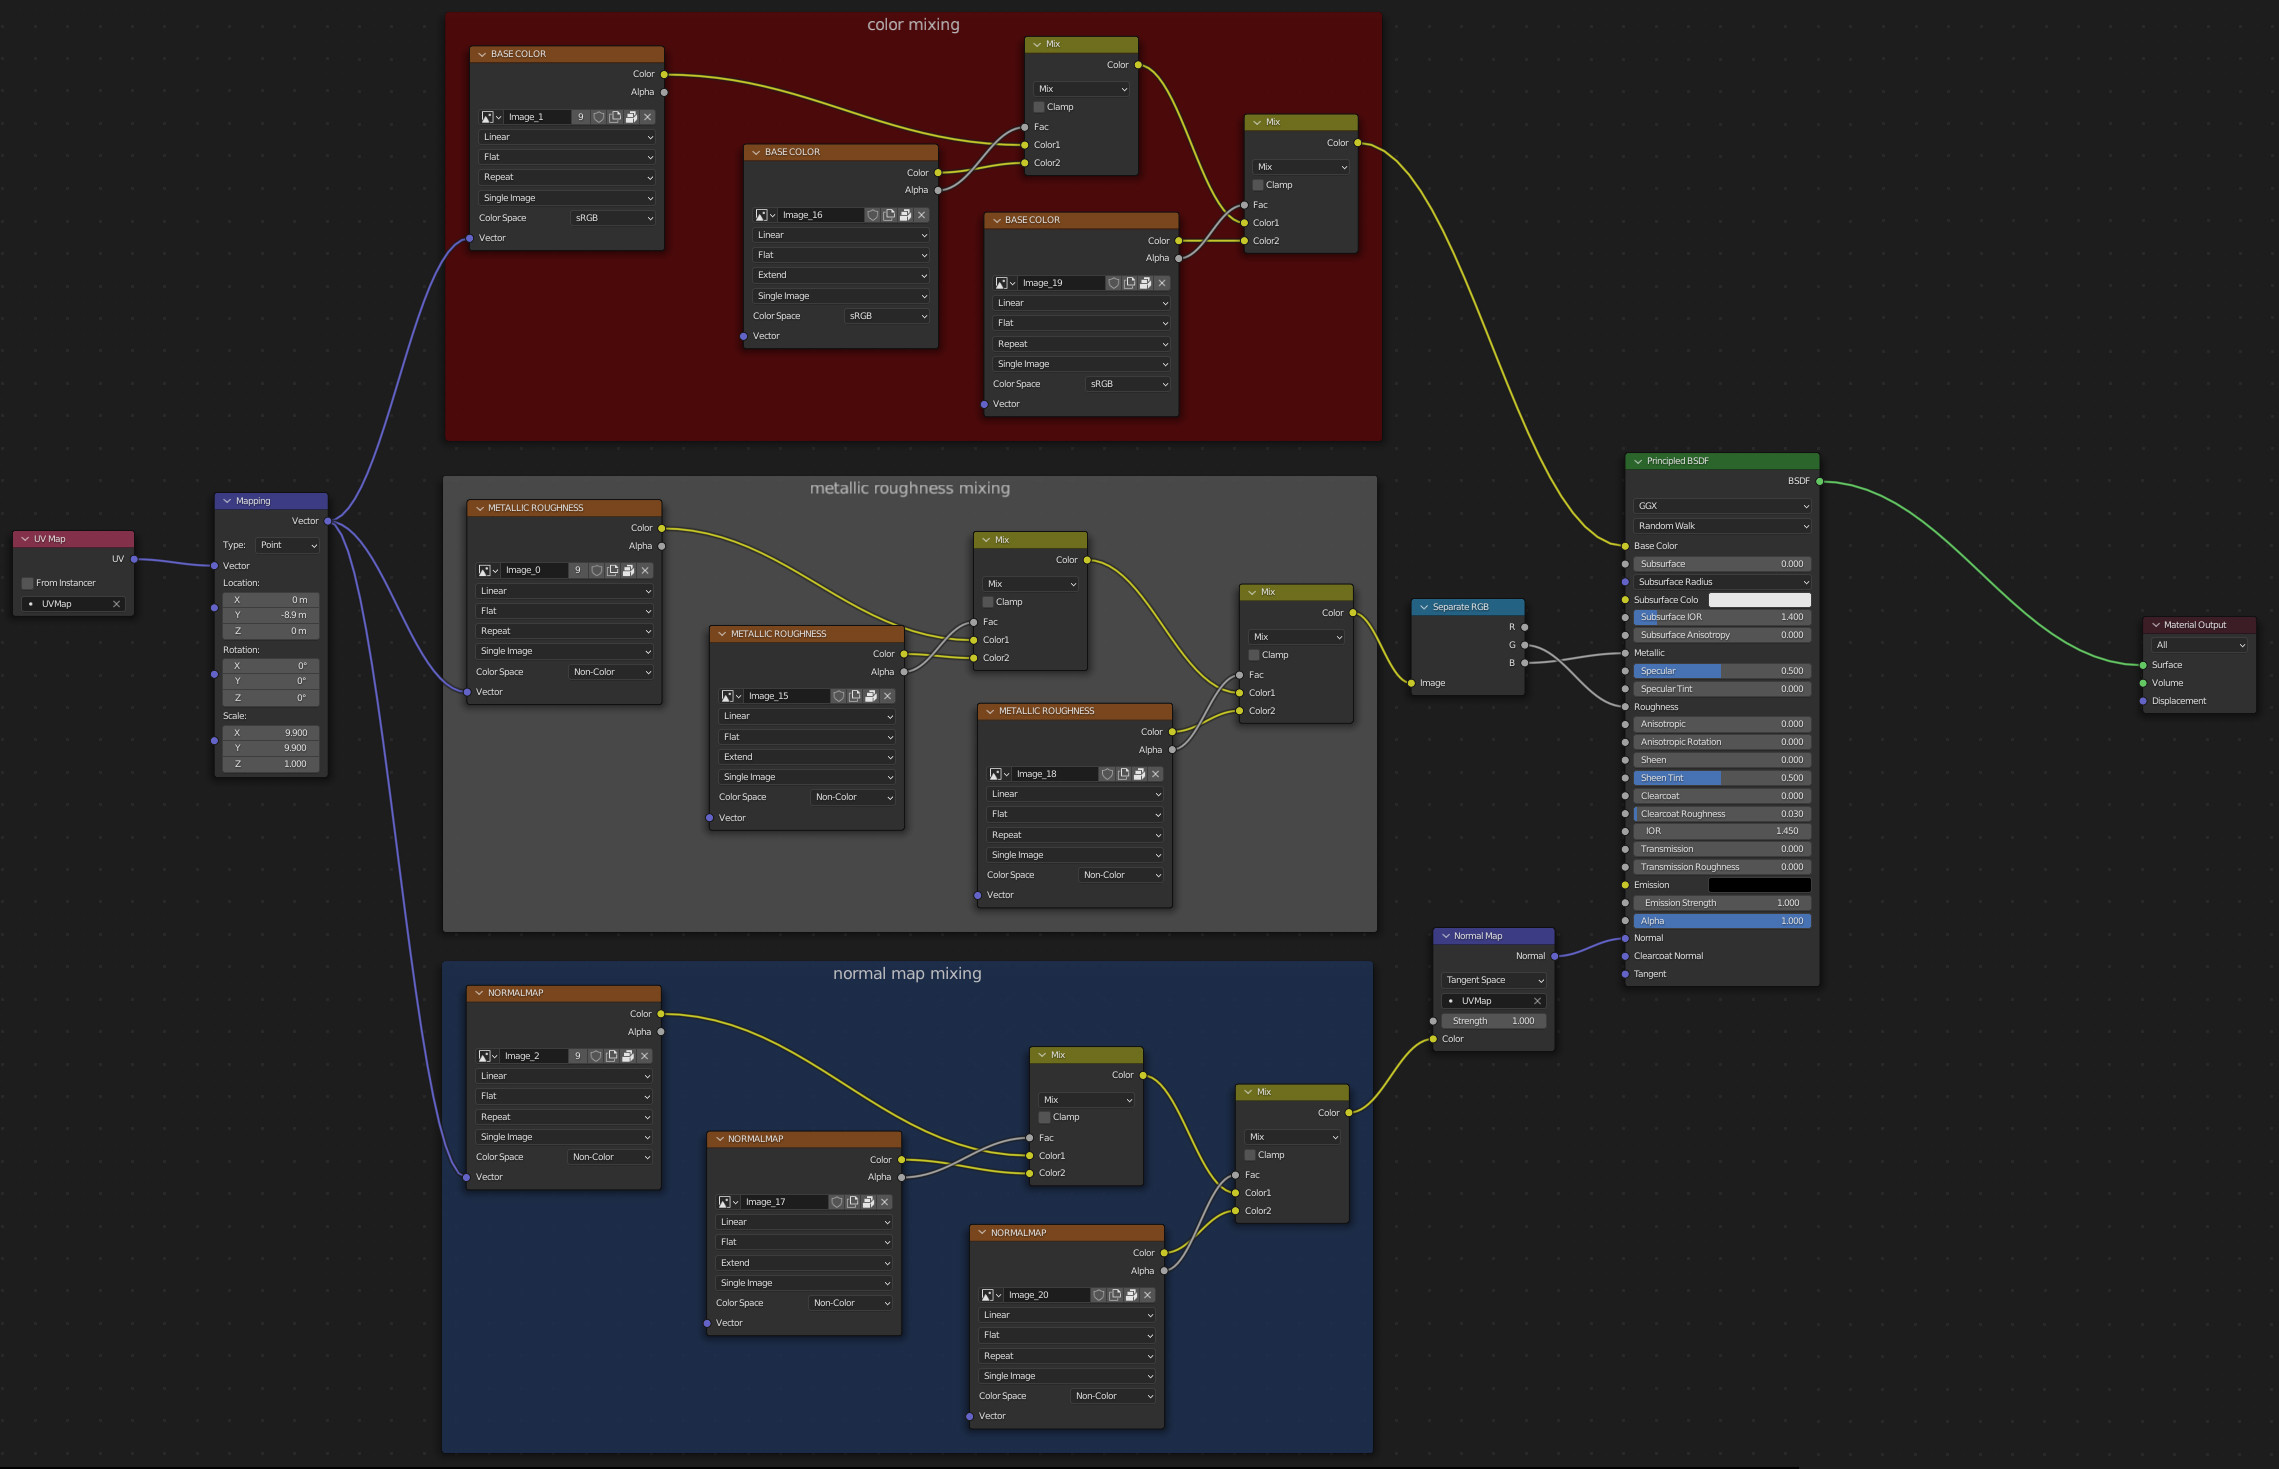Toggle fake user shield for Image_18
Screen dimensions: 2279x1469
click(1107, 774)
